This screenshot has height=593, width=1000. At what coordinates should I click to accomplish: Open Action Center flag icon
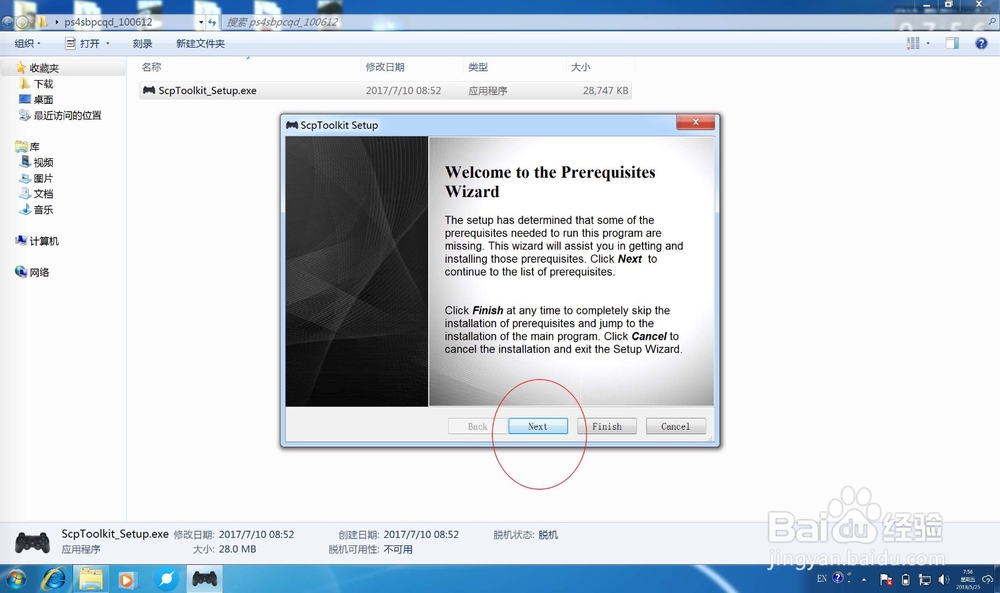tap(886, 580)
